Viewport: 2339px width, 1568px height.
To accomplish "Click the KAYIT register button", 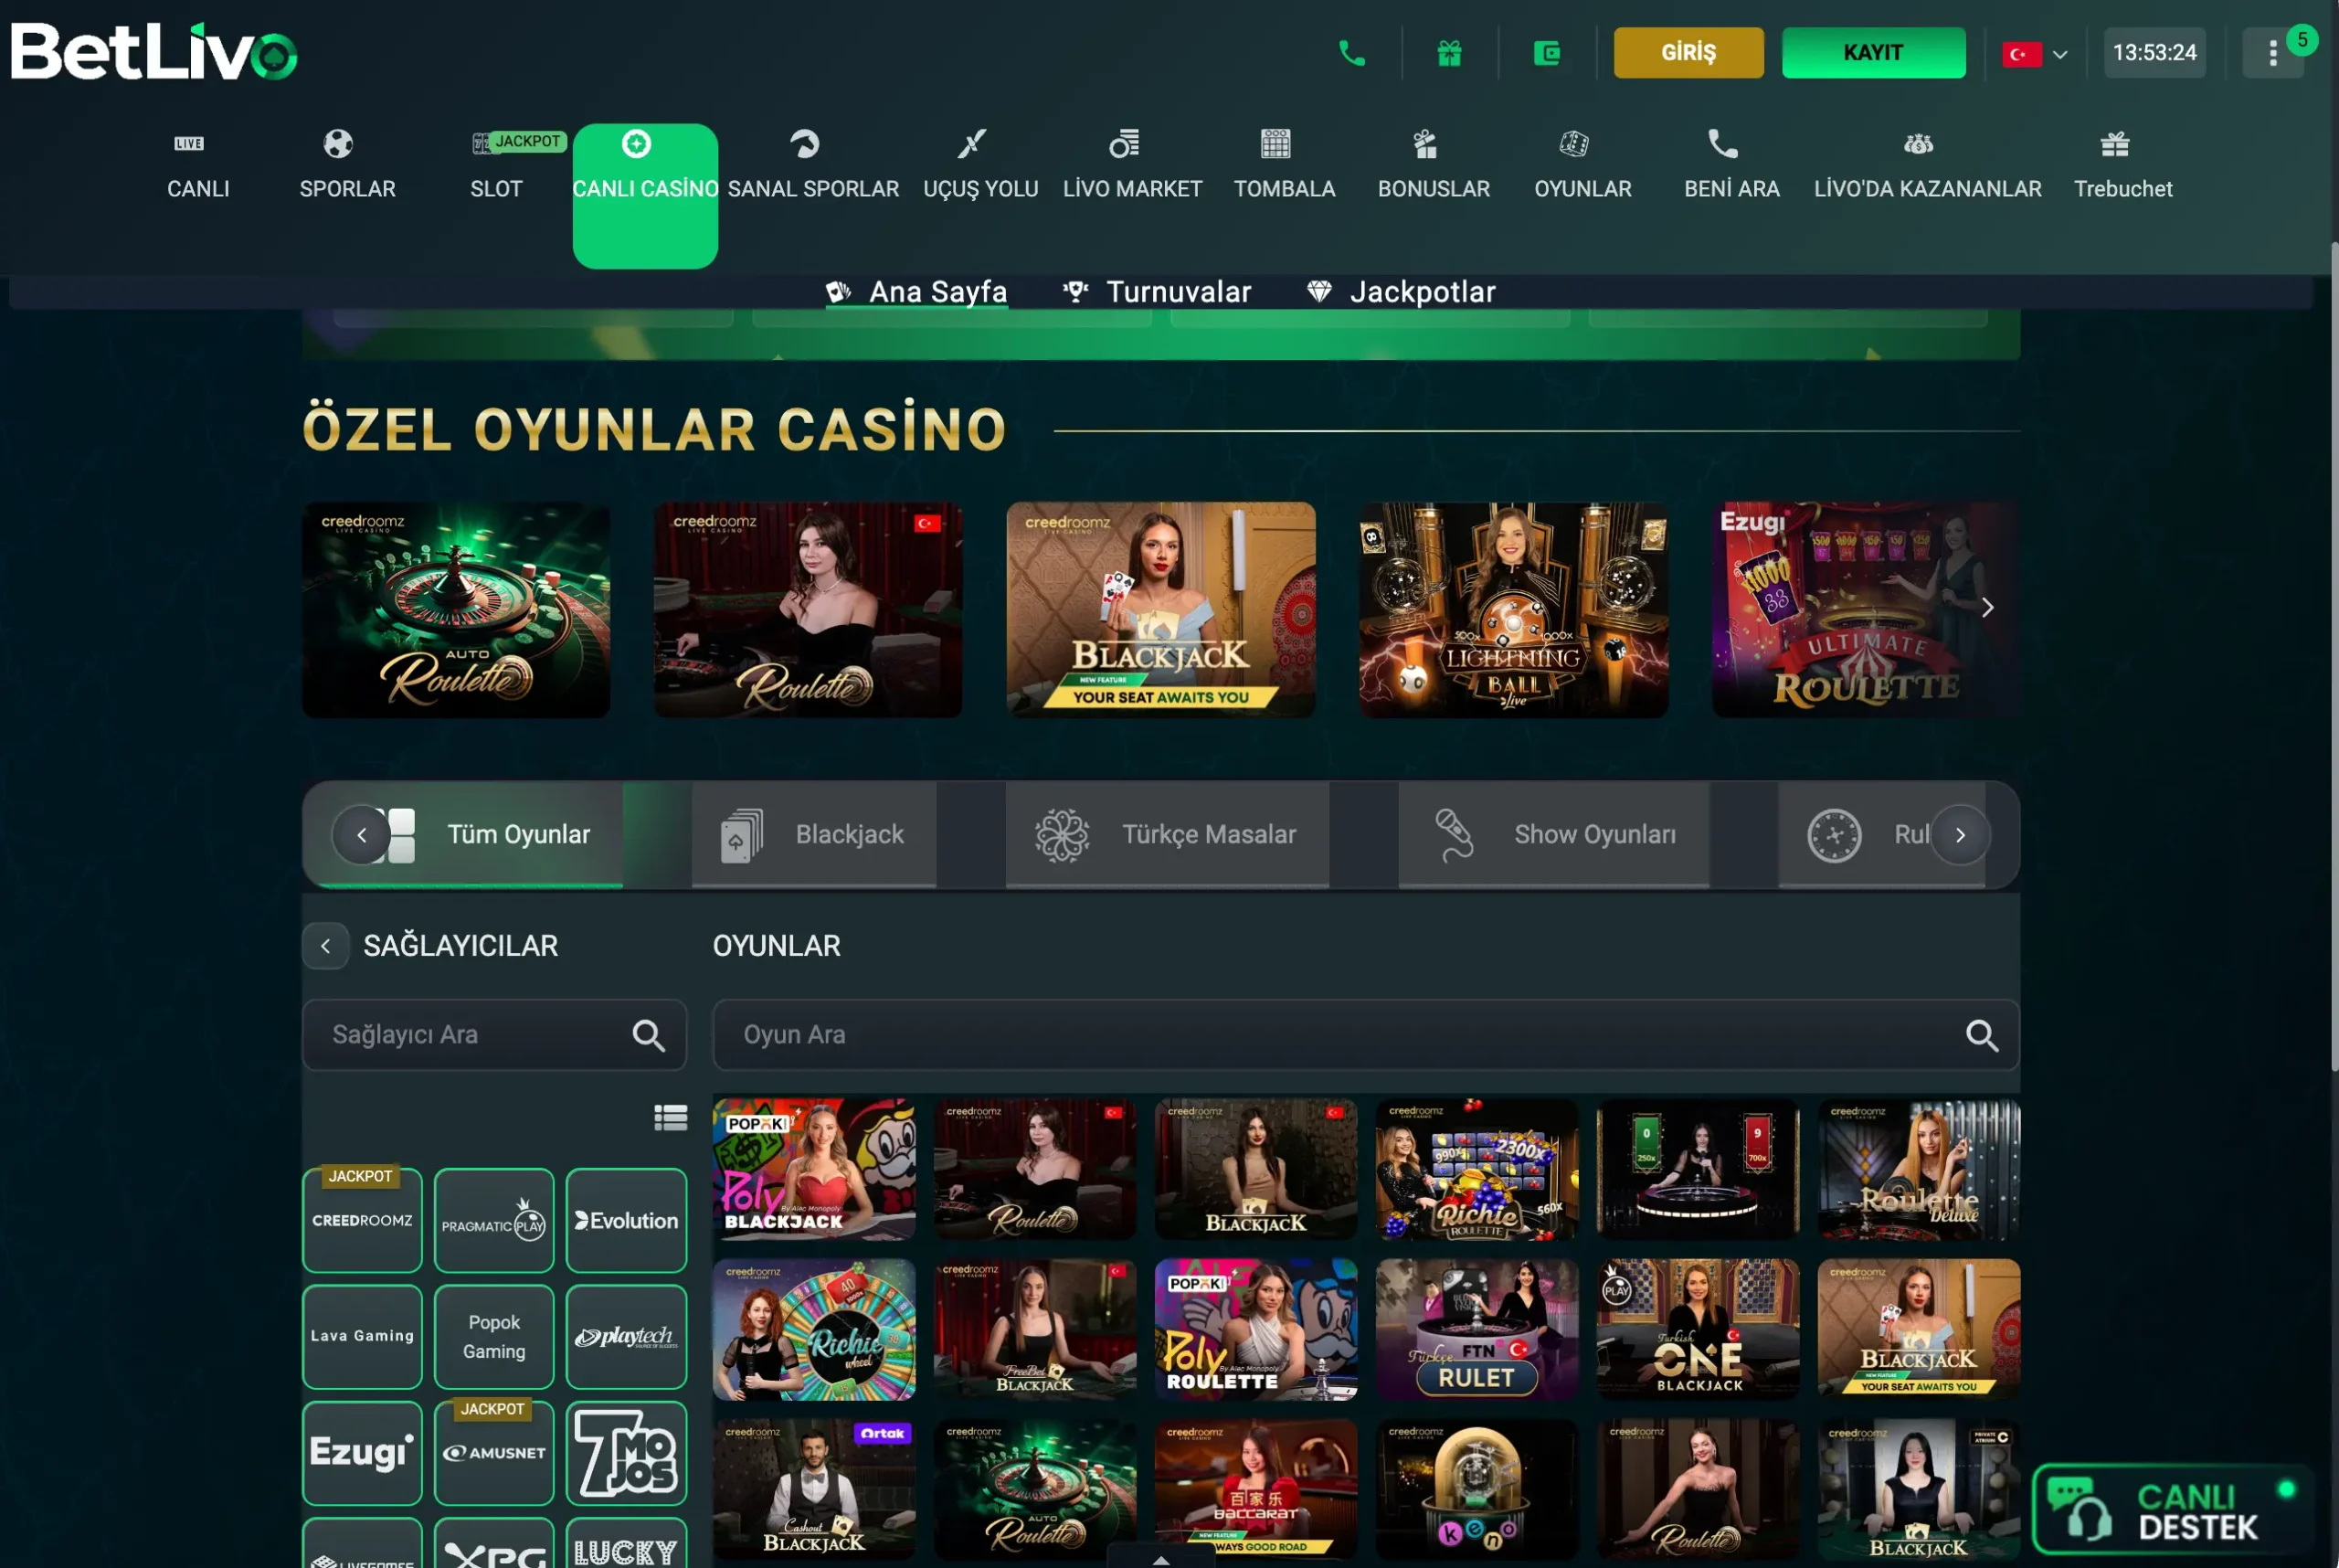I will [x=1873, y=53].
